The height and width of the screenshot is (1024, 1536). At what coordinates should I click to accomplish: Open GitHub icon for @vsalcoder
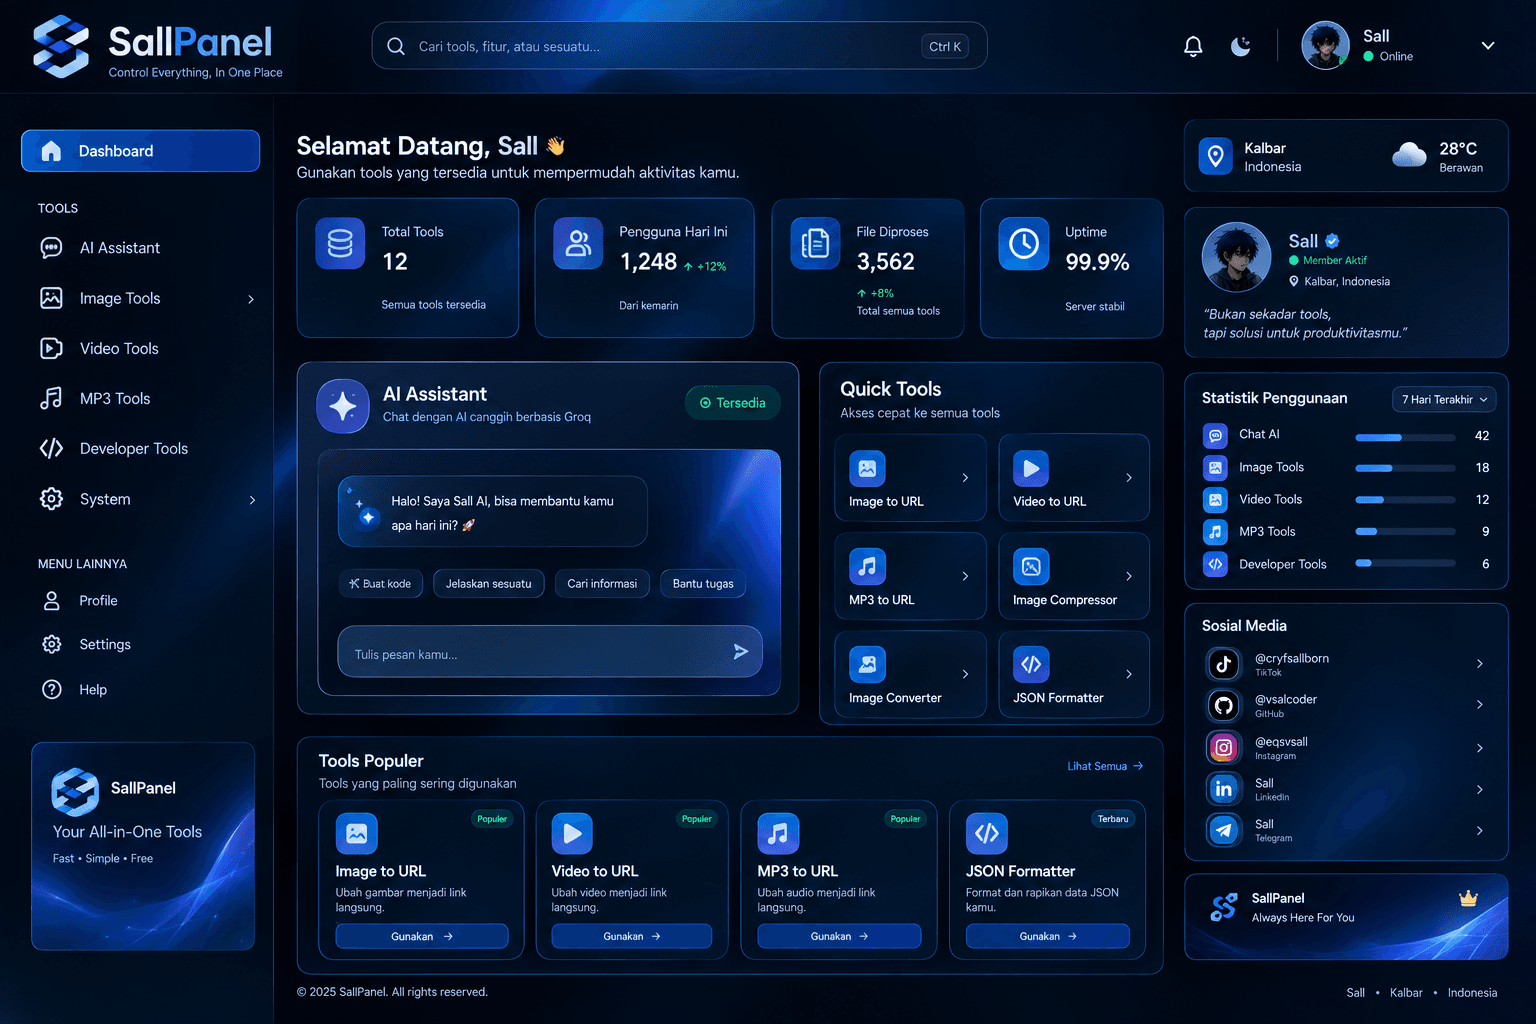click(x=1223, y=706)
